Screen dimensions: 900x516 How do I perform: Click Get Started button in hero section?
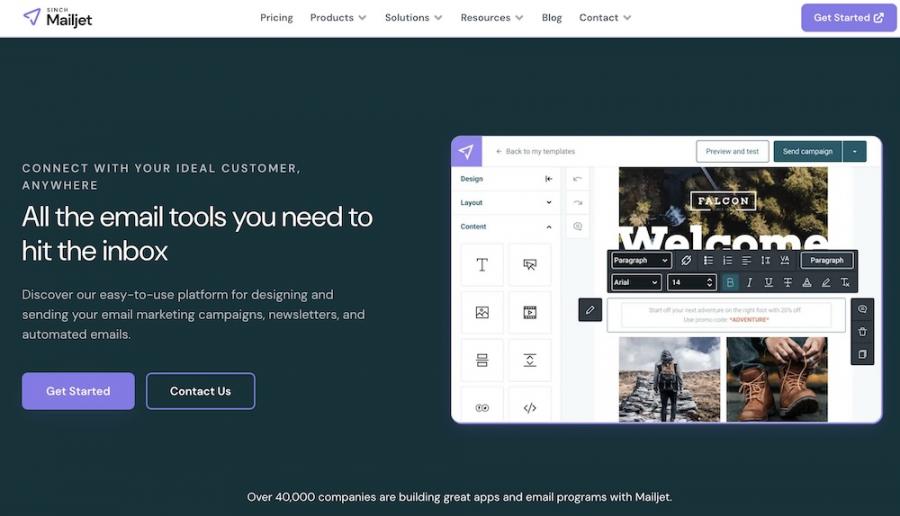click(x=78, y=391)
